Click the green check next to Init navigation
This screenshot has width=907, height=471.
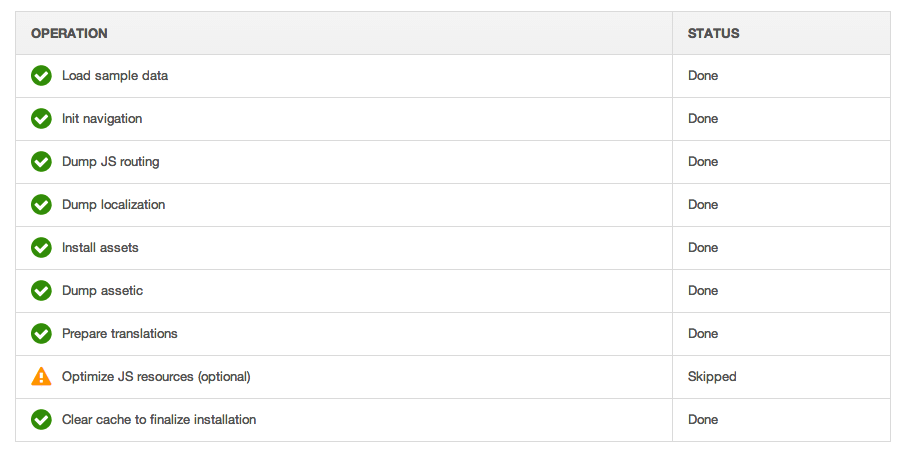pos(41,119)
